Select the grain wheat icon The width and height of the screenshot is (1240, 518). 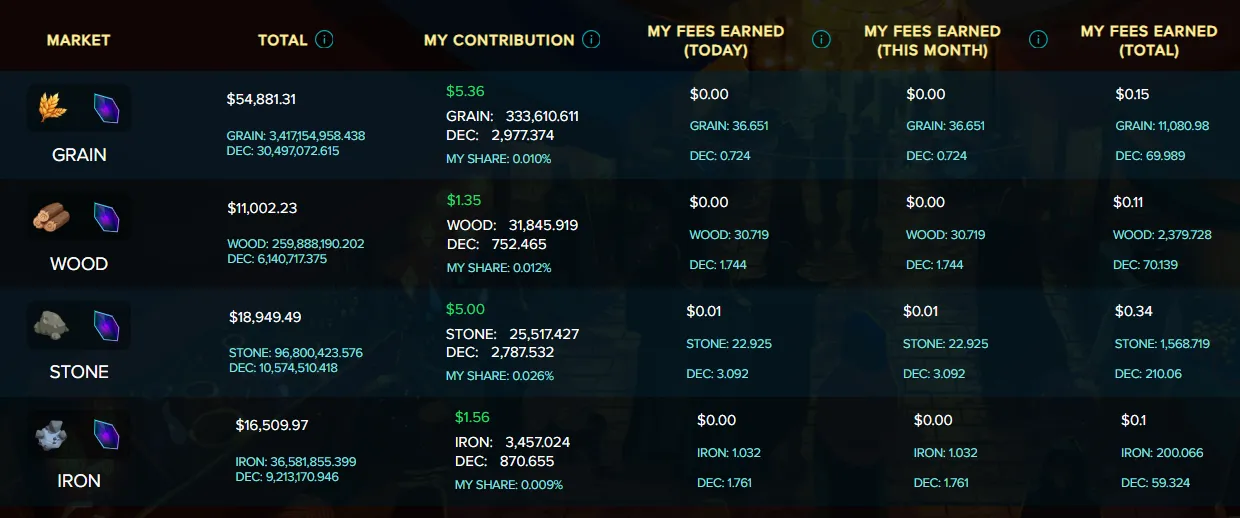tap(52, 108)
